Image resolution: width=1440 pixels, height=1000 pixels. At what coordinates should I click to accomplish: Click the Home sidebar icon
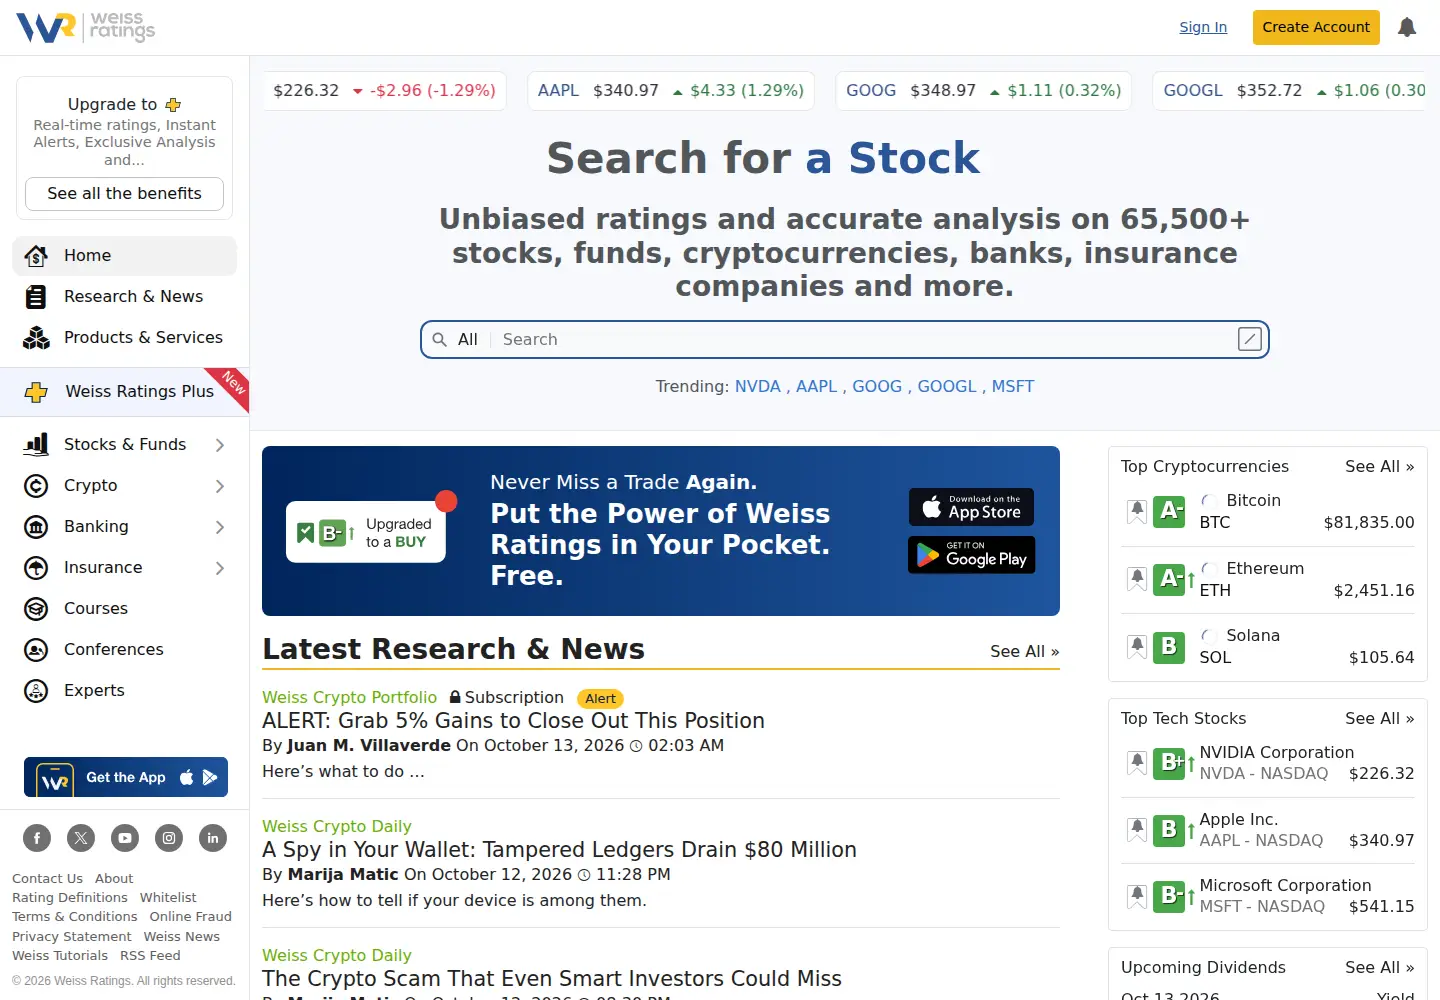pyautogui.click(x=36, y=256)
